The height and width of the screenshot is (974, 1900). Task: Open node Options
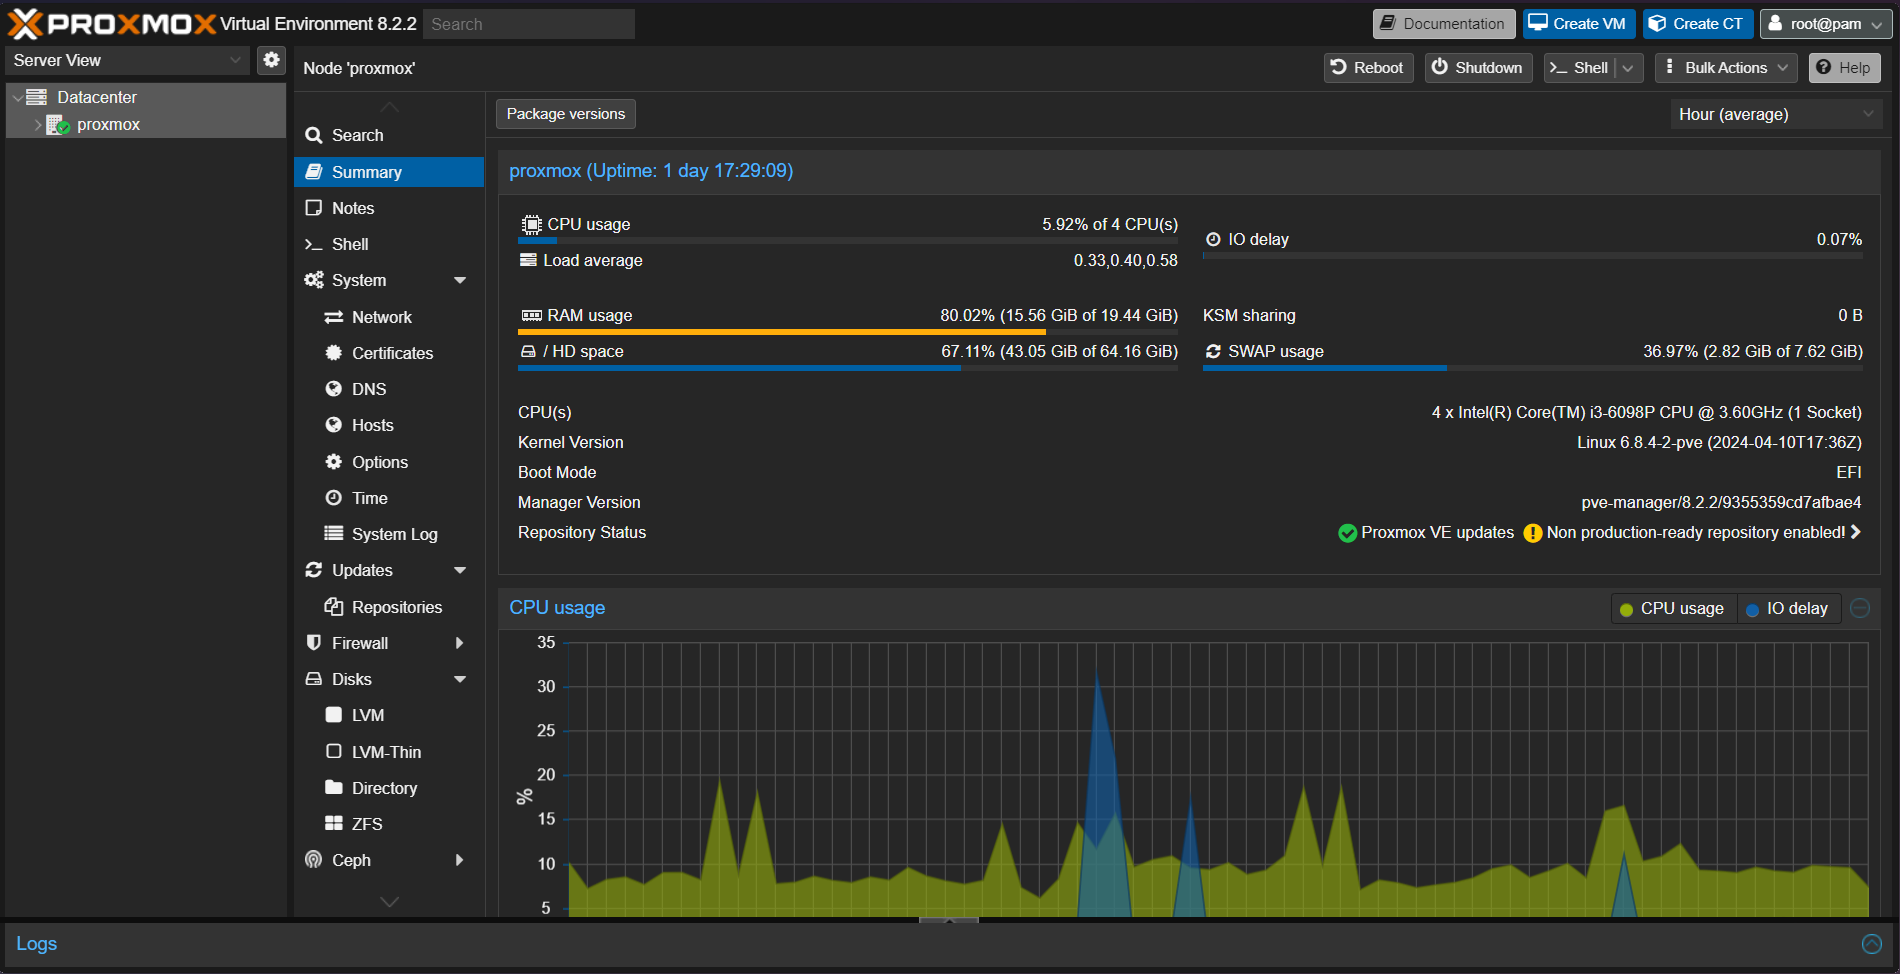pyautogui.click(x=389, y=462)
